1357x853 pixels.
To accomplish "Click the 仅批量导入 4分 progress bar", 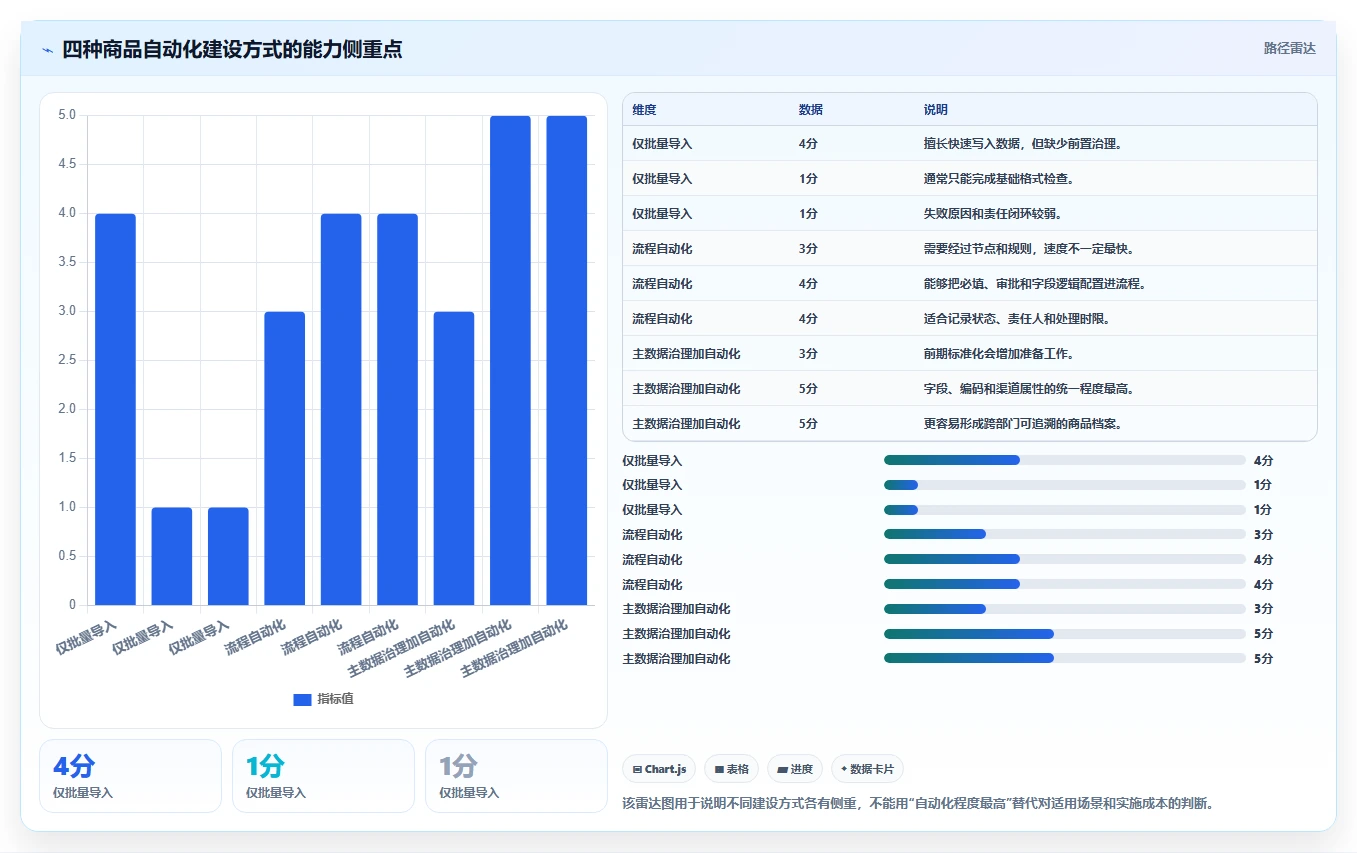I will point(1065,460).
